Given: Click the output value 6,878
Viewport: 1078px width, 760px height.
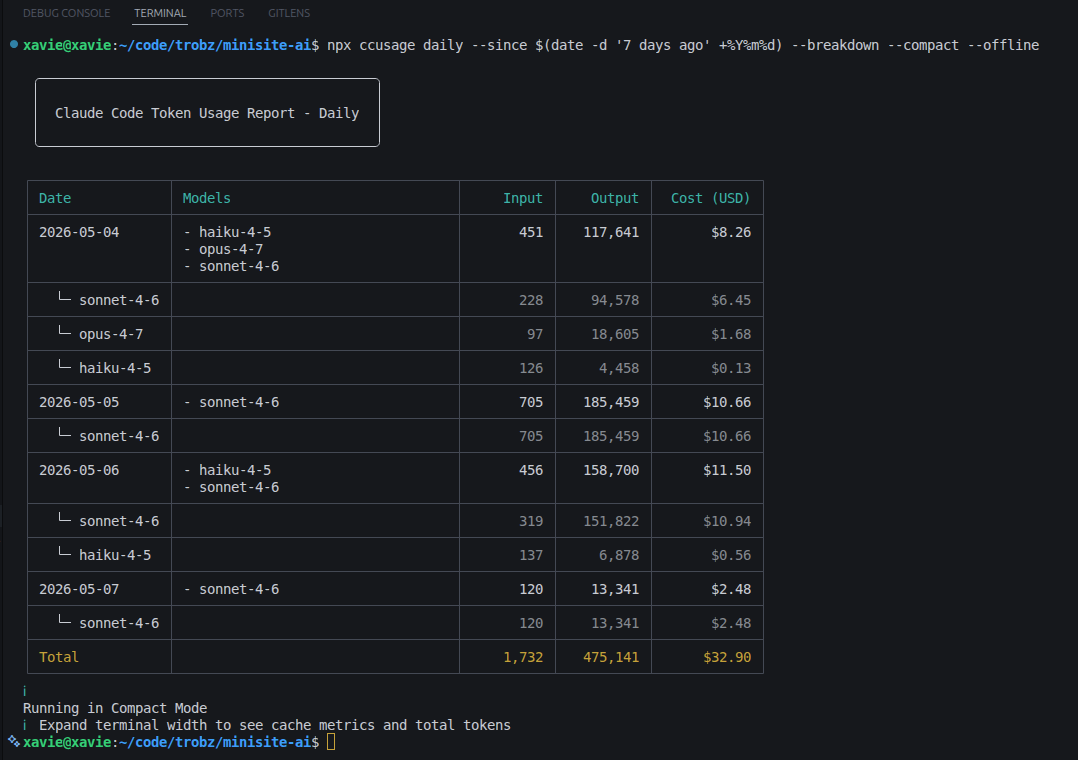Looking at the screenshot, I should 619,555.
